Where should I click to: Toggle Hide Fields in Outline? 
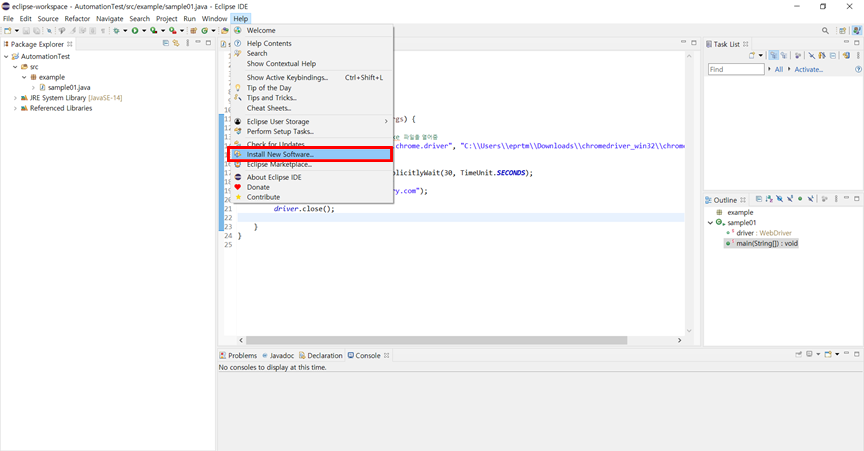(779, 198)
